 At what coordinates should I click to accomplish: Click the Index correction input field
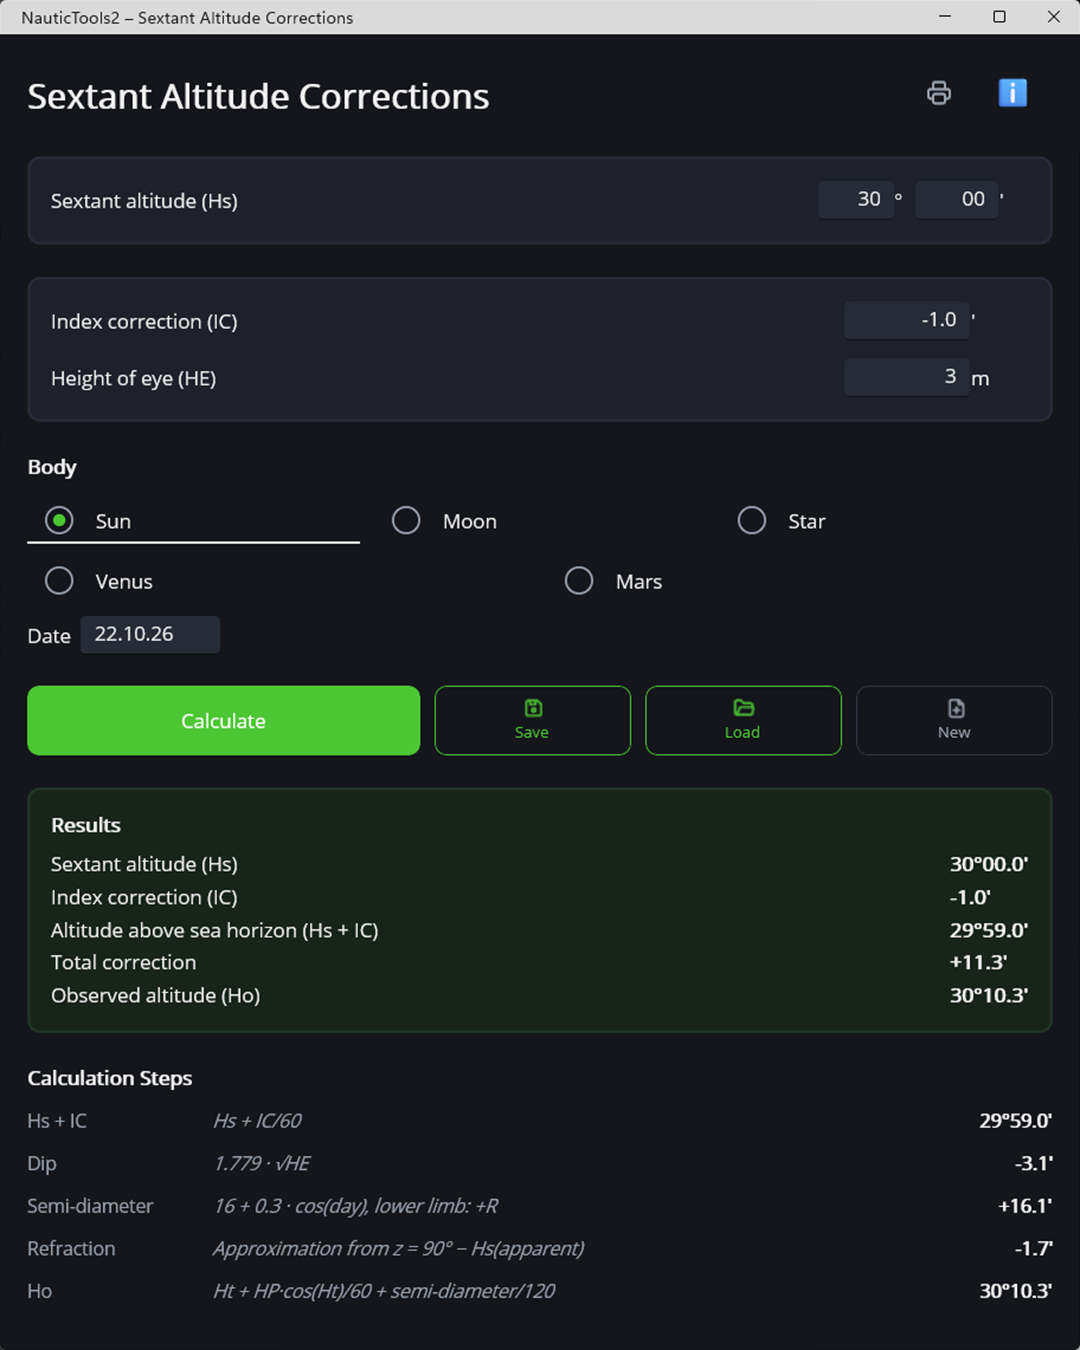[906, 320]
